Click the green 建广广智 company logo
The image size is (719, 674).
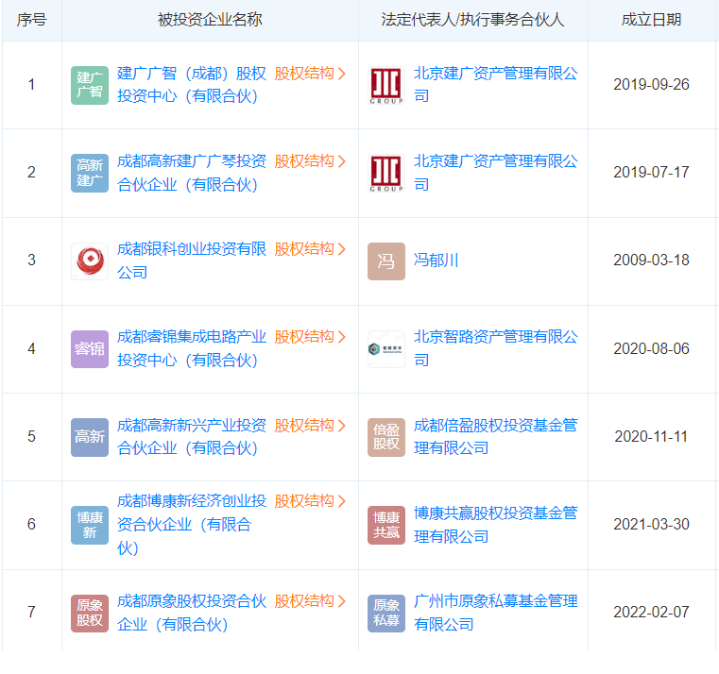pyautogui.click(x=89, y=85)
